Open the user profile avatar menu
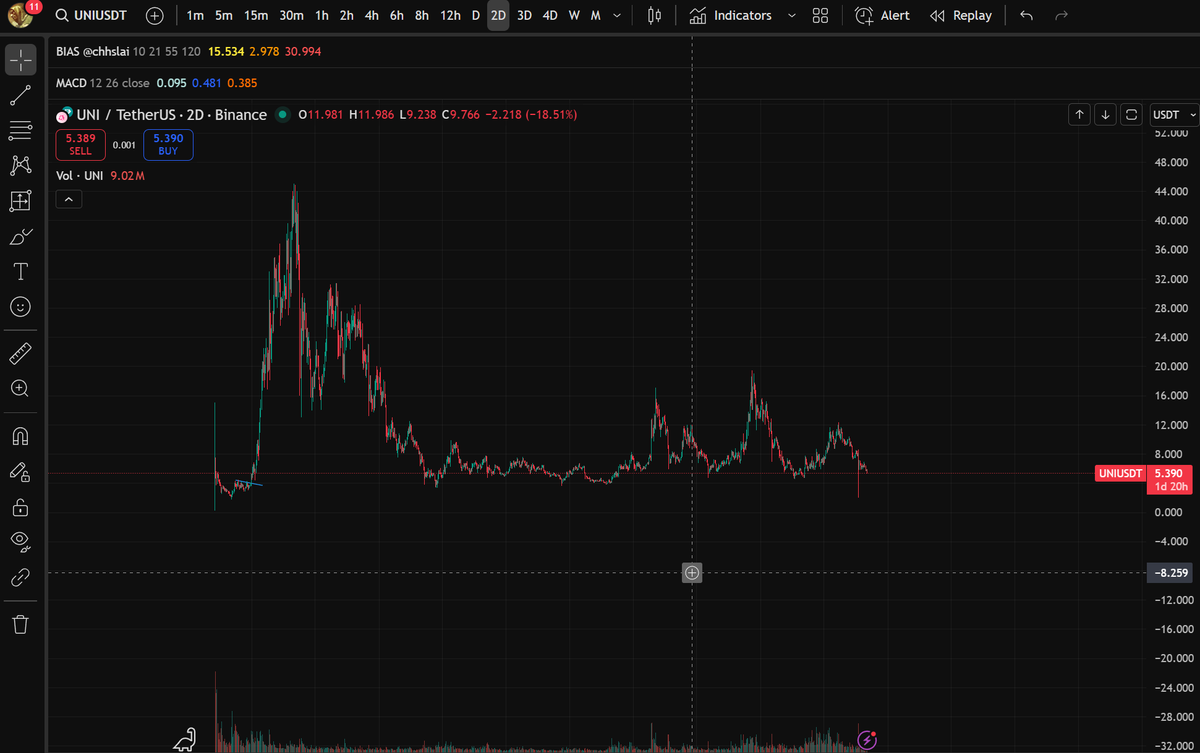 click(21, 15)
